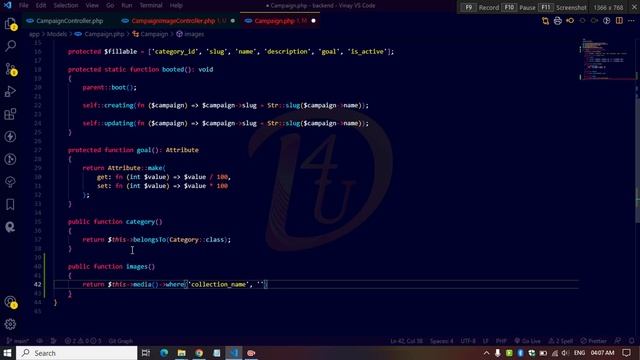The image size is (640, 360).
Task: Open the File menu
Action: pyautogui.click(x=24, y=5)
